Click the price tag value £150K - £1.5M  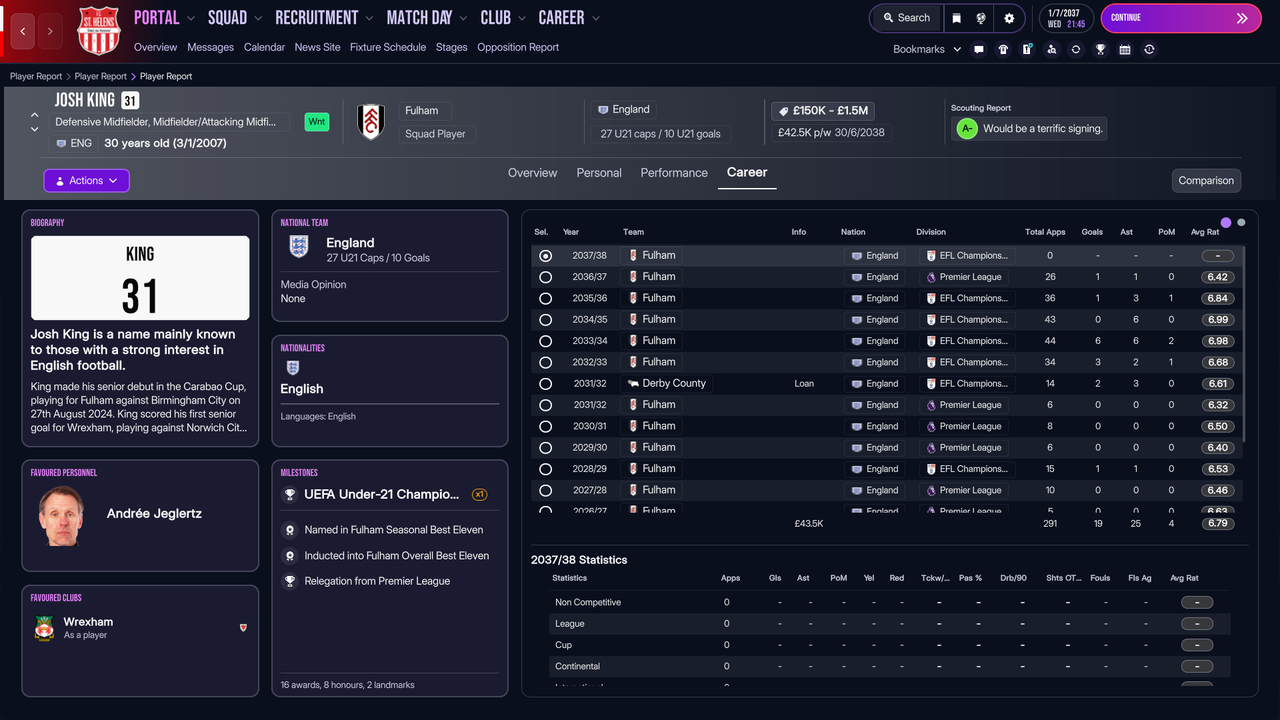[821, 111]
